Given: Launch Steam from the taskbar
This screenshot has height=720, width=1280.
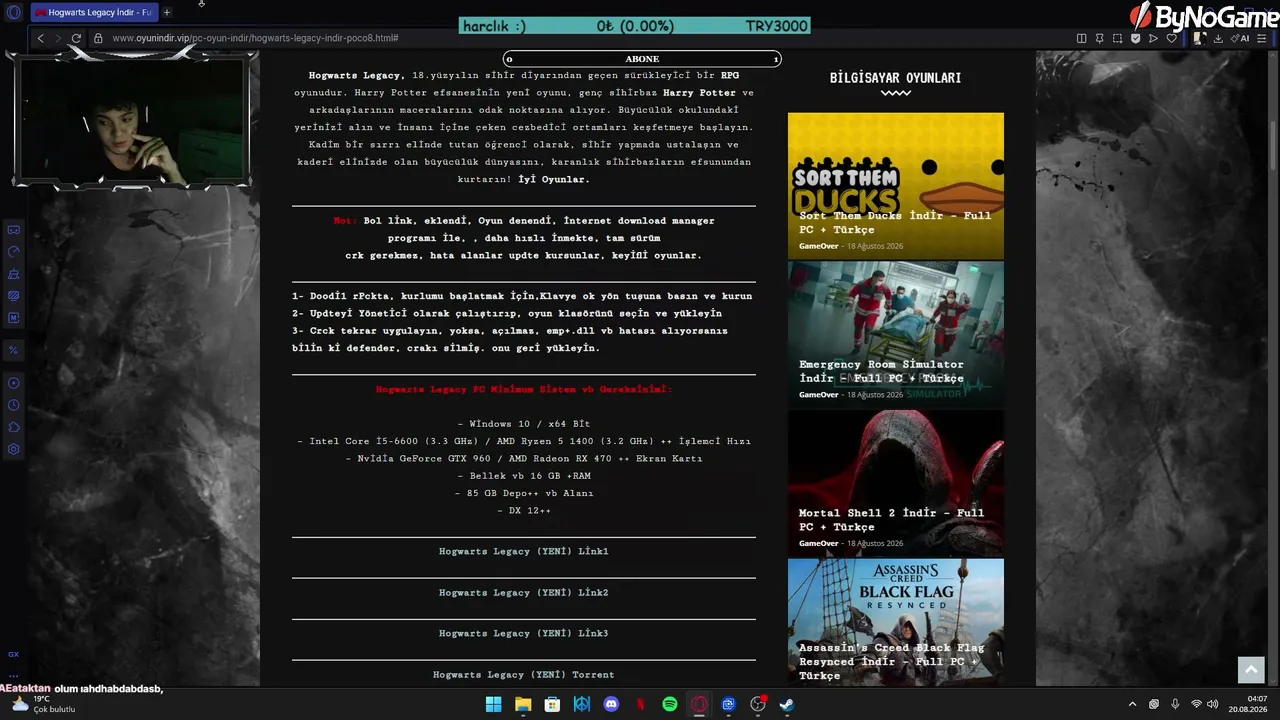Looking at the screenshot, I should (787, 704).
